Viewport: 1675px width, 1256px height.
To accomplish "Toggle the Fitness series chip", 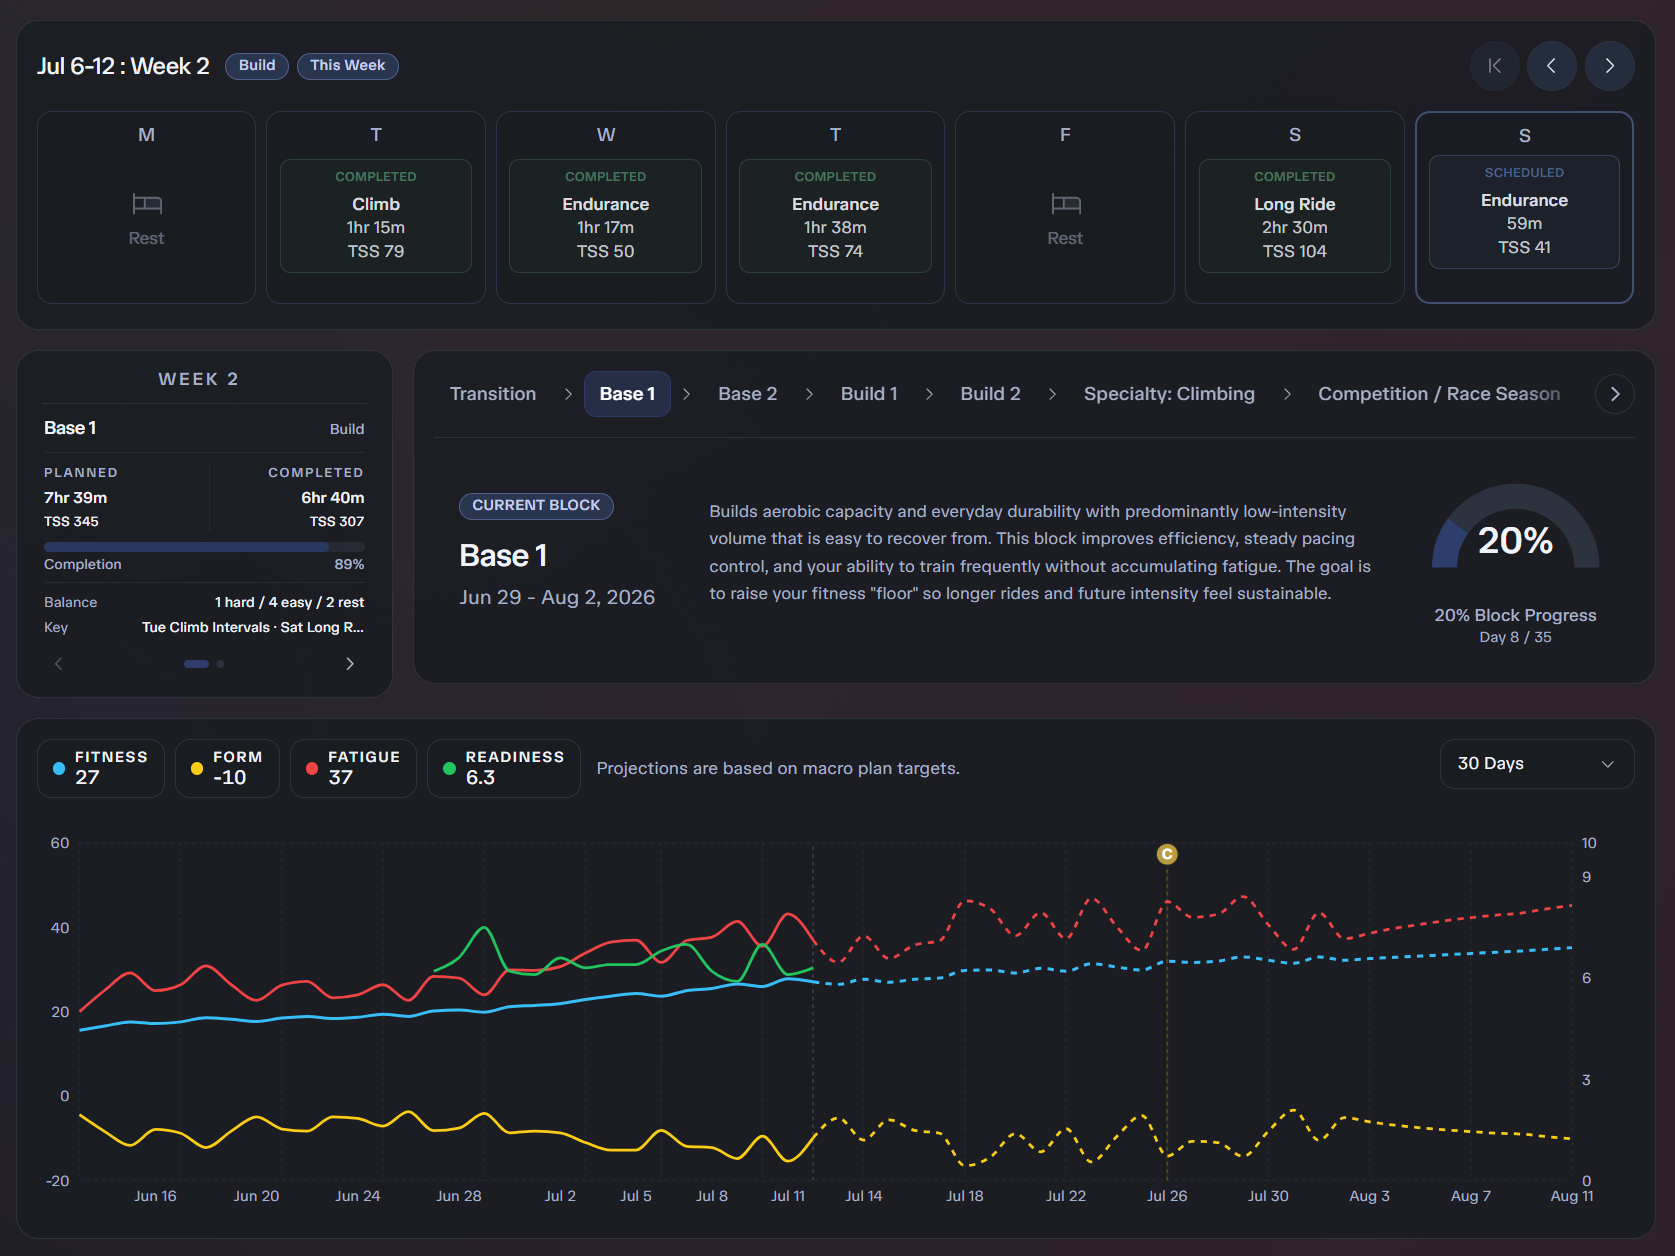I will coord(101,768).
